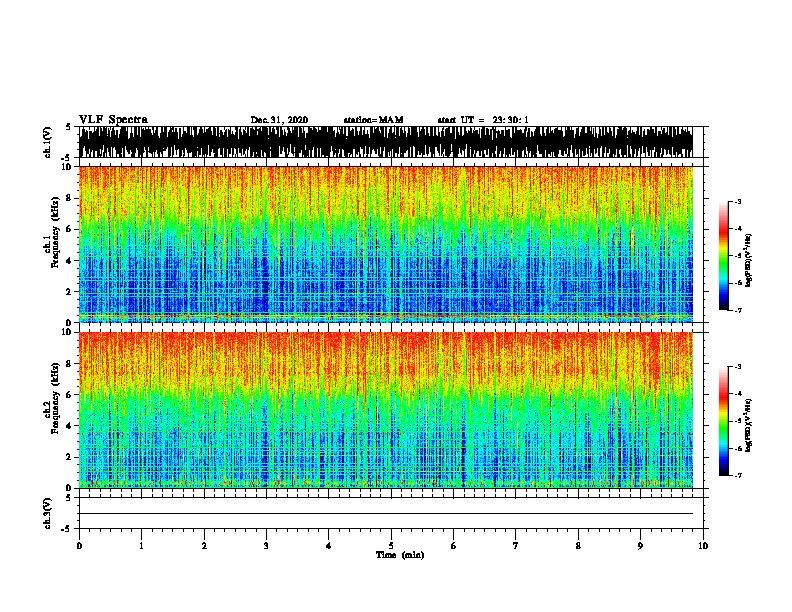Click time axis tick label "1"
The height and width of the screenshot is (612, 792).
click(x=141, y=546)
